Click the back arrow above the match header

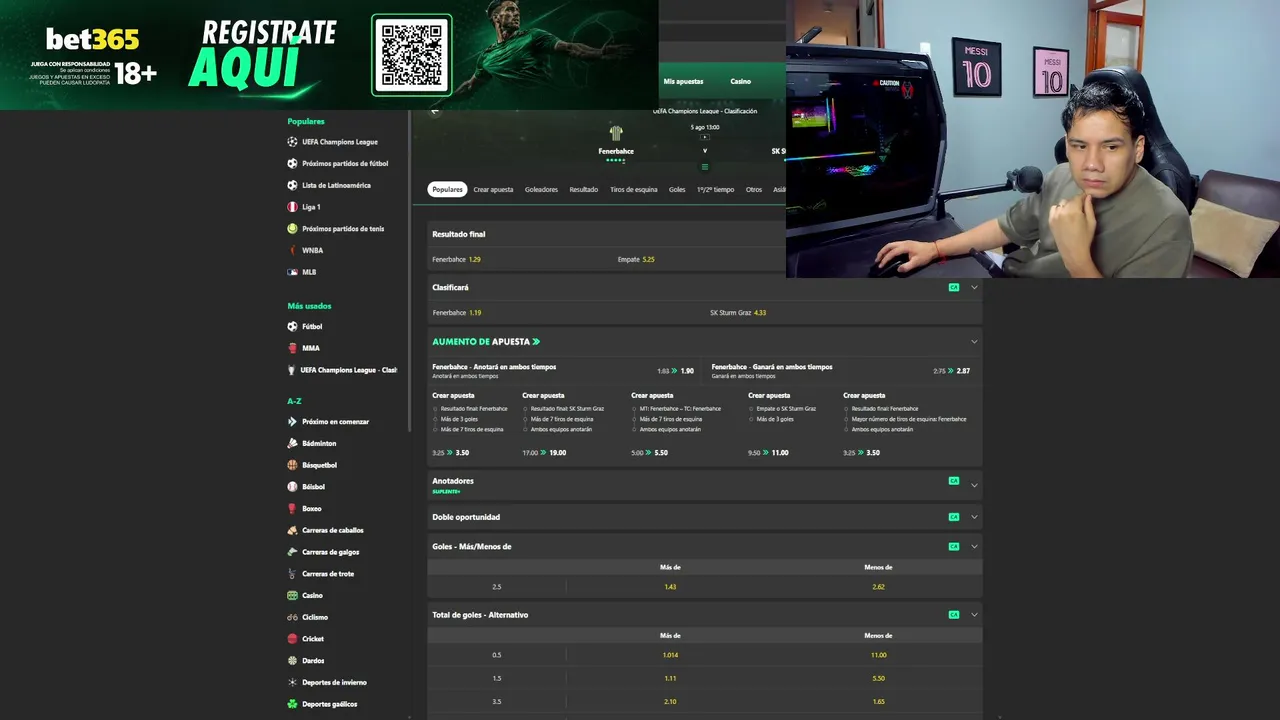pyautogui.click(x=435, y=111)
